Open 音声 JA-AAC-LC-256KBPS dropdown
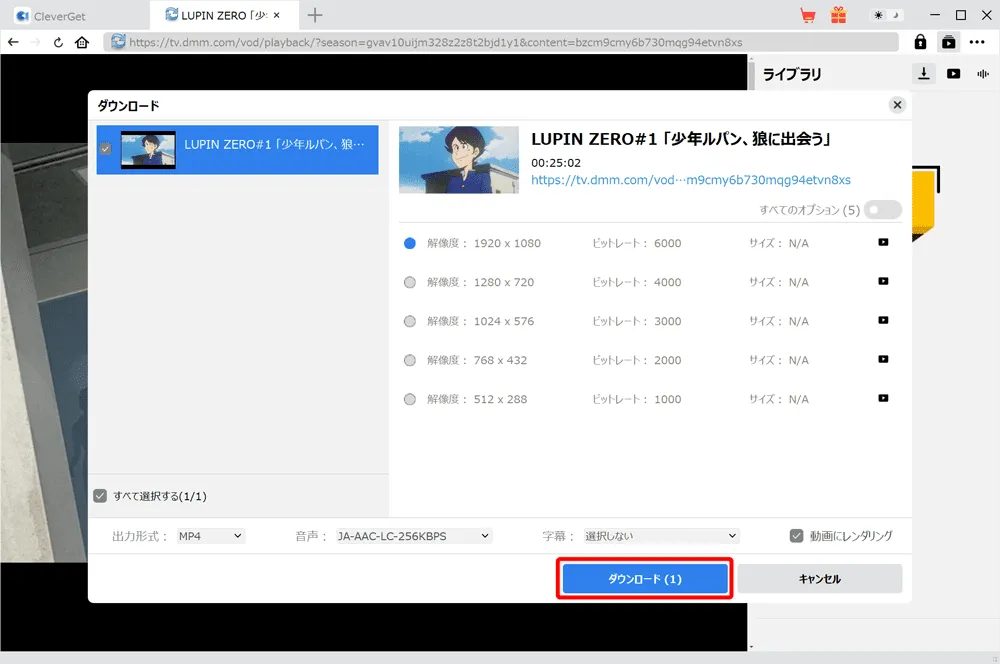The width and height of the screenshot is (1000, 664). click(413, 536)
